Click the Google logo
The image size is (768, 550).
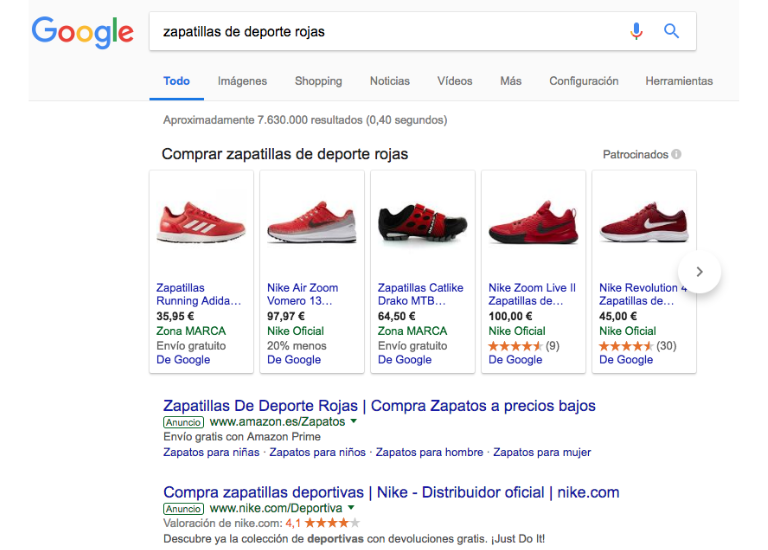coord(83,32)
